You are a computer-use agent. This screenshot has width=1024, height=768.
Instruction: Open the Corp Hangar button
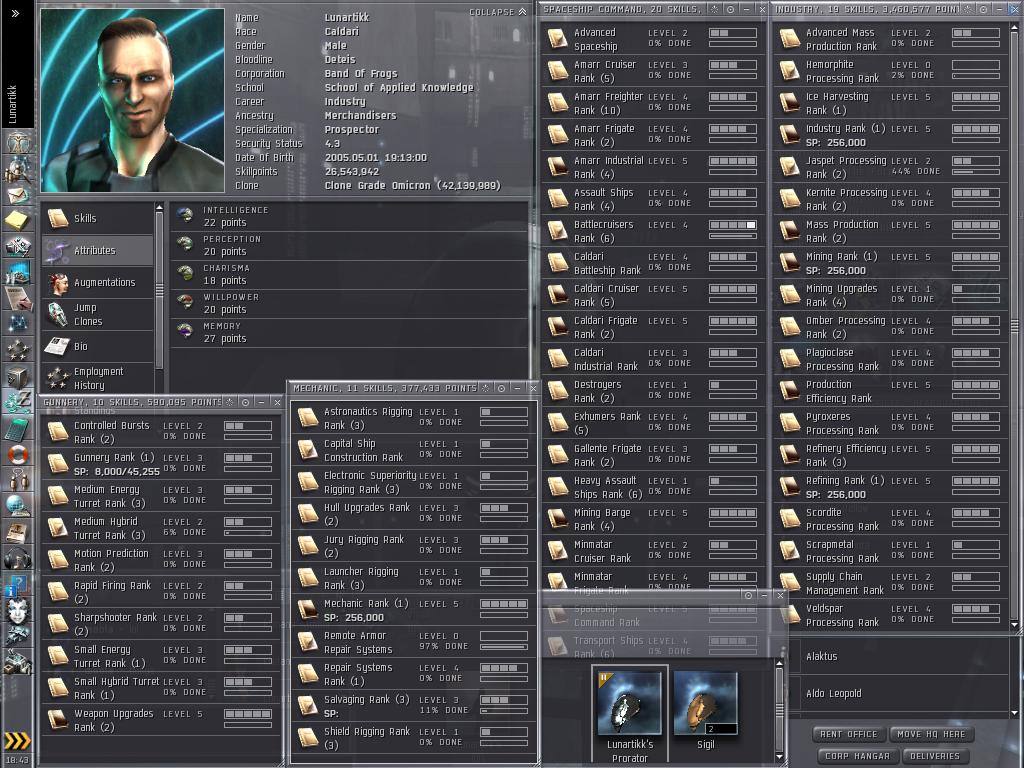coord(857,756)
